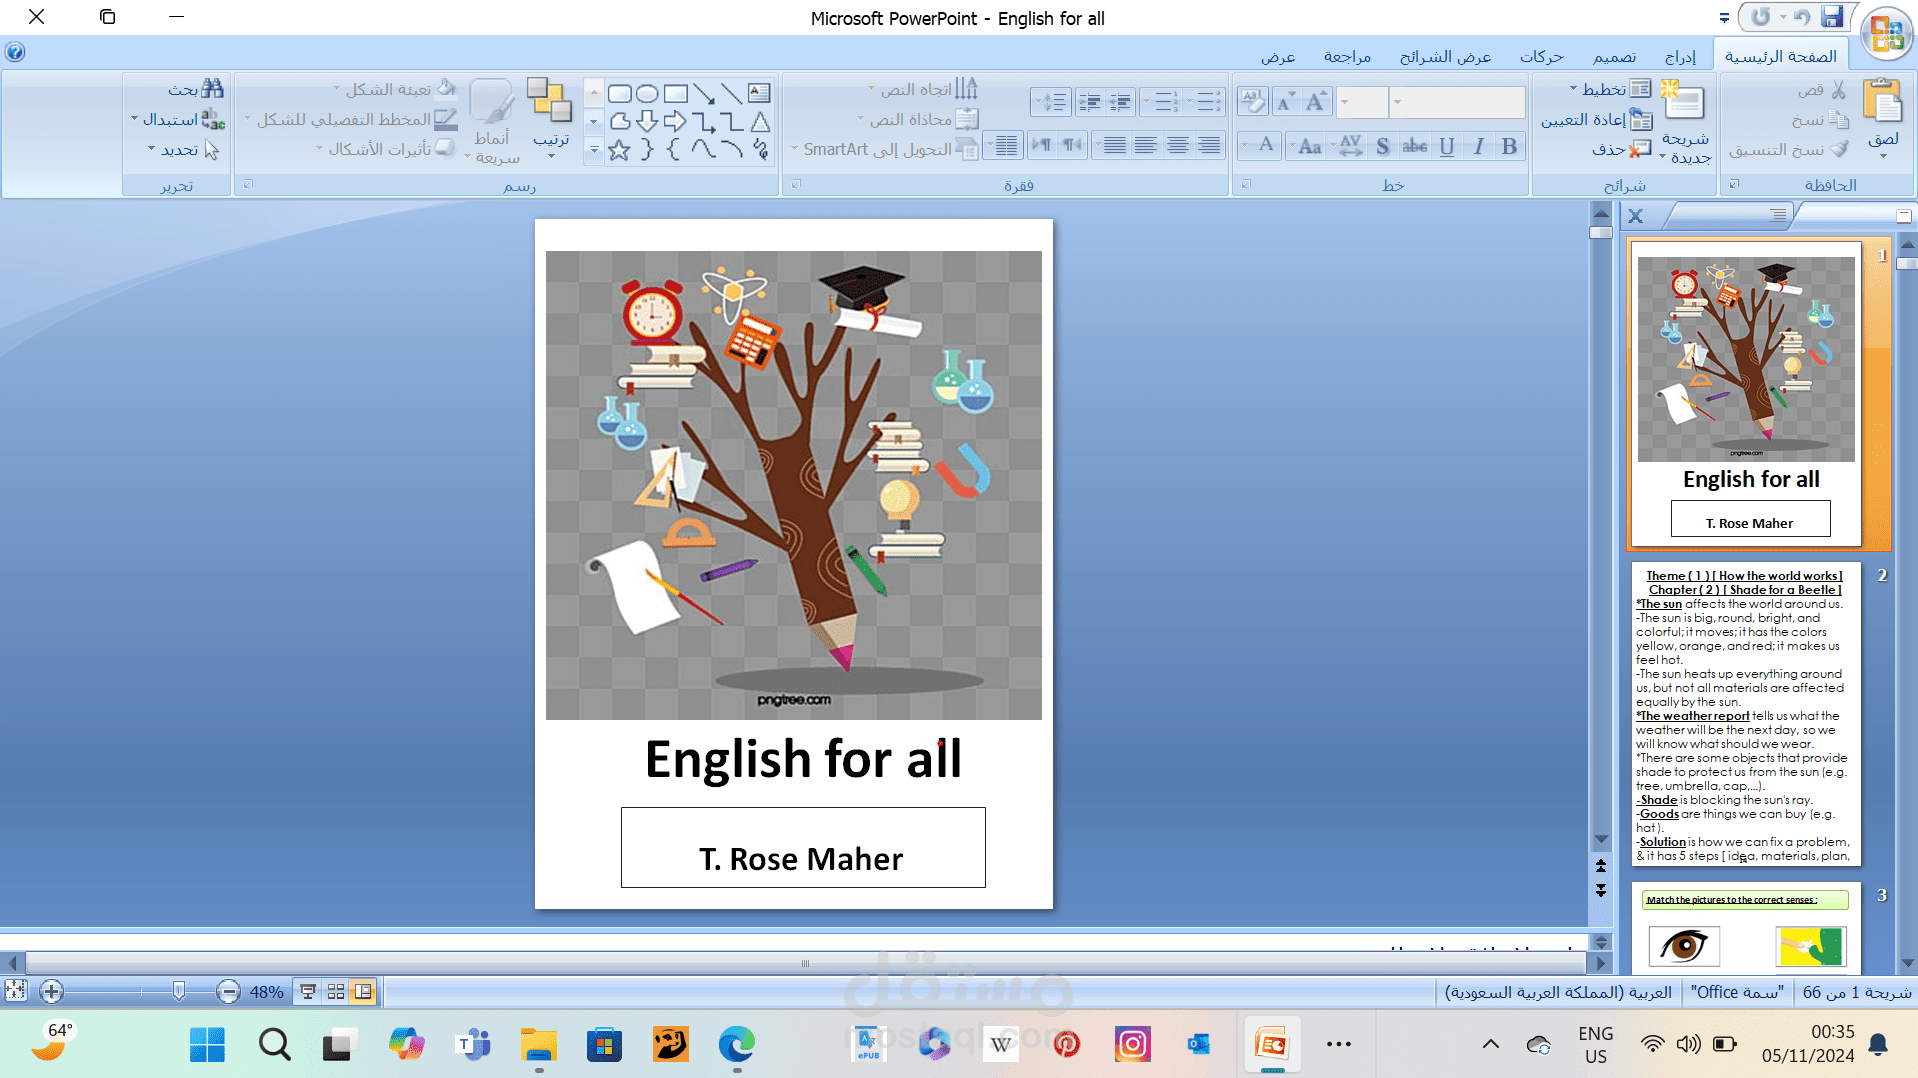Click the Save icon in title bar
The image size is (1918, 1078).
1832,17
